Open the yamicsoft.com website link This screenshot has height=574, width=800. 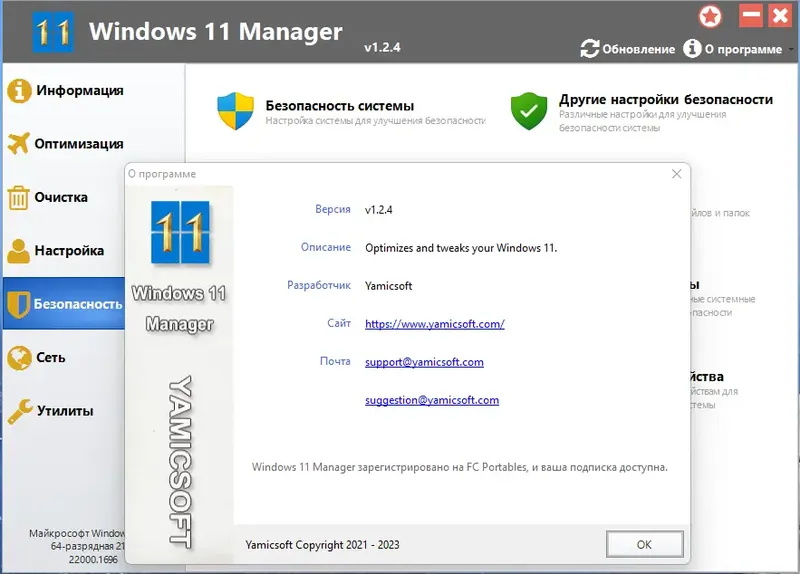click(435, 324)
